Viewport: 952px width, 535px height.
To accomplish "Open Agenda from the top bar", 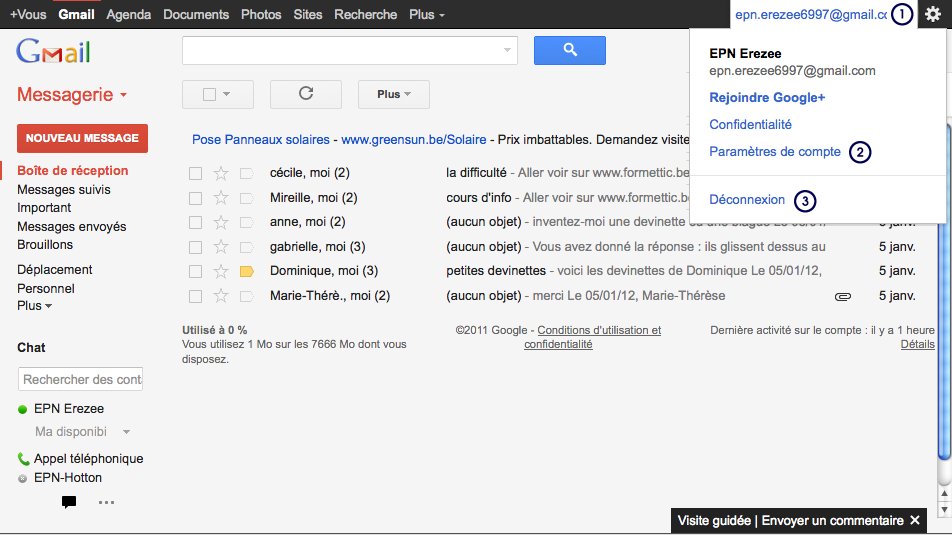I will [x=129, y=14].
